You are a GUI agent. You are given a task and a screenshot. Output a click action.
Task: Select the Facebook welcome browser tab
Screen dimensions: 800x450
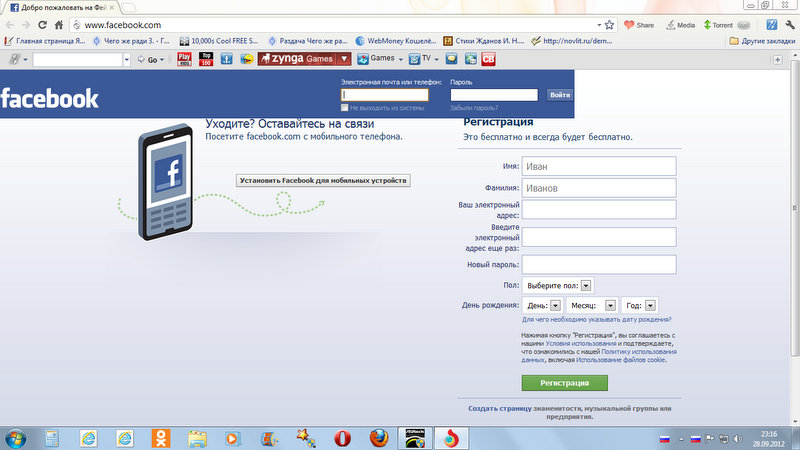click(x=62, y=8)
